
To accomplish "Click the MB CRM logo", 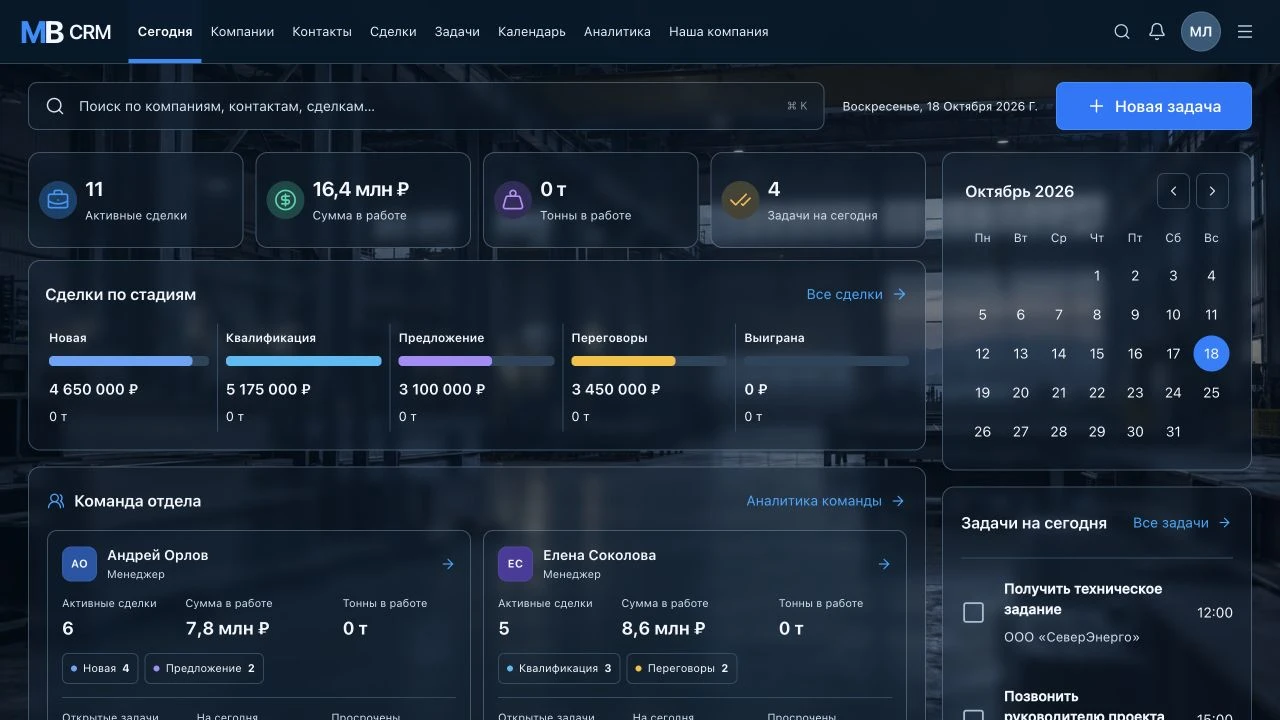I will pos(66,32).
